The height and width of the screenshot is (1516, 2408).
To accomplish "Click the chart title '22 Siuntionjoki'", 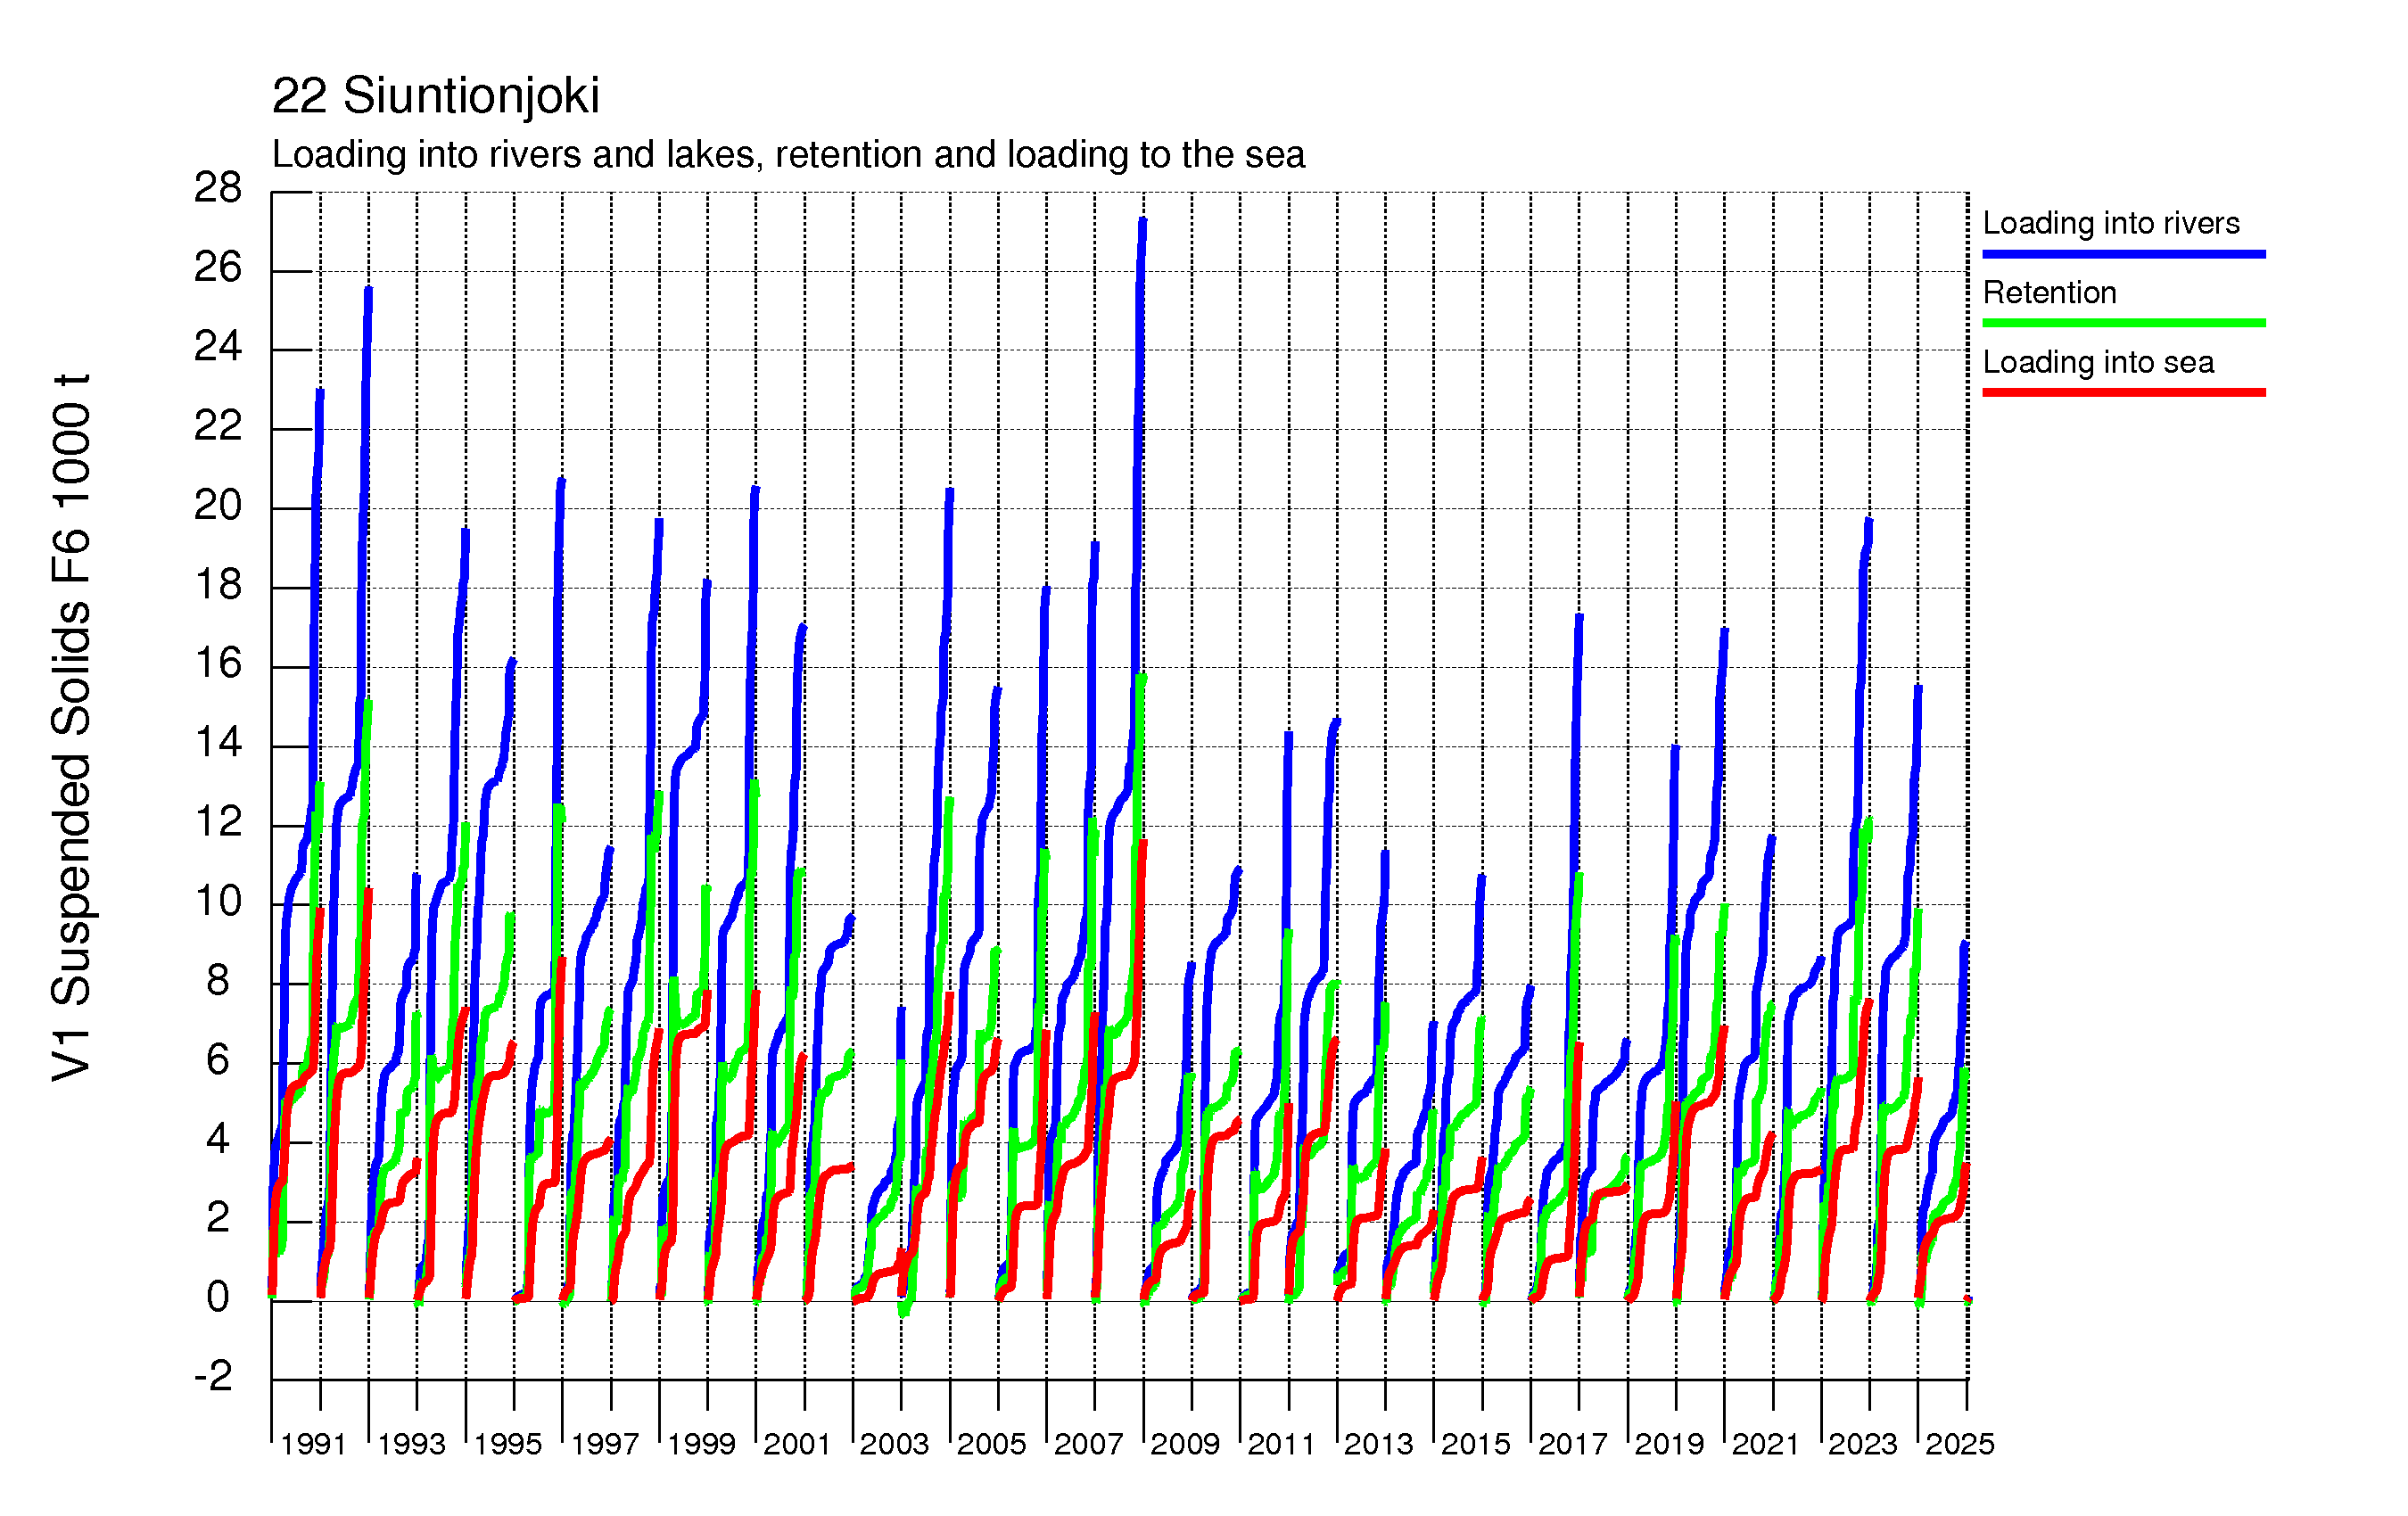I will [x=435, y=96].
